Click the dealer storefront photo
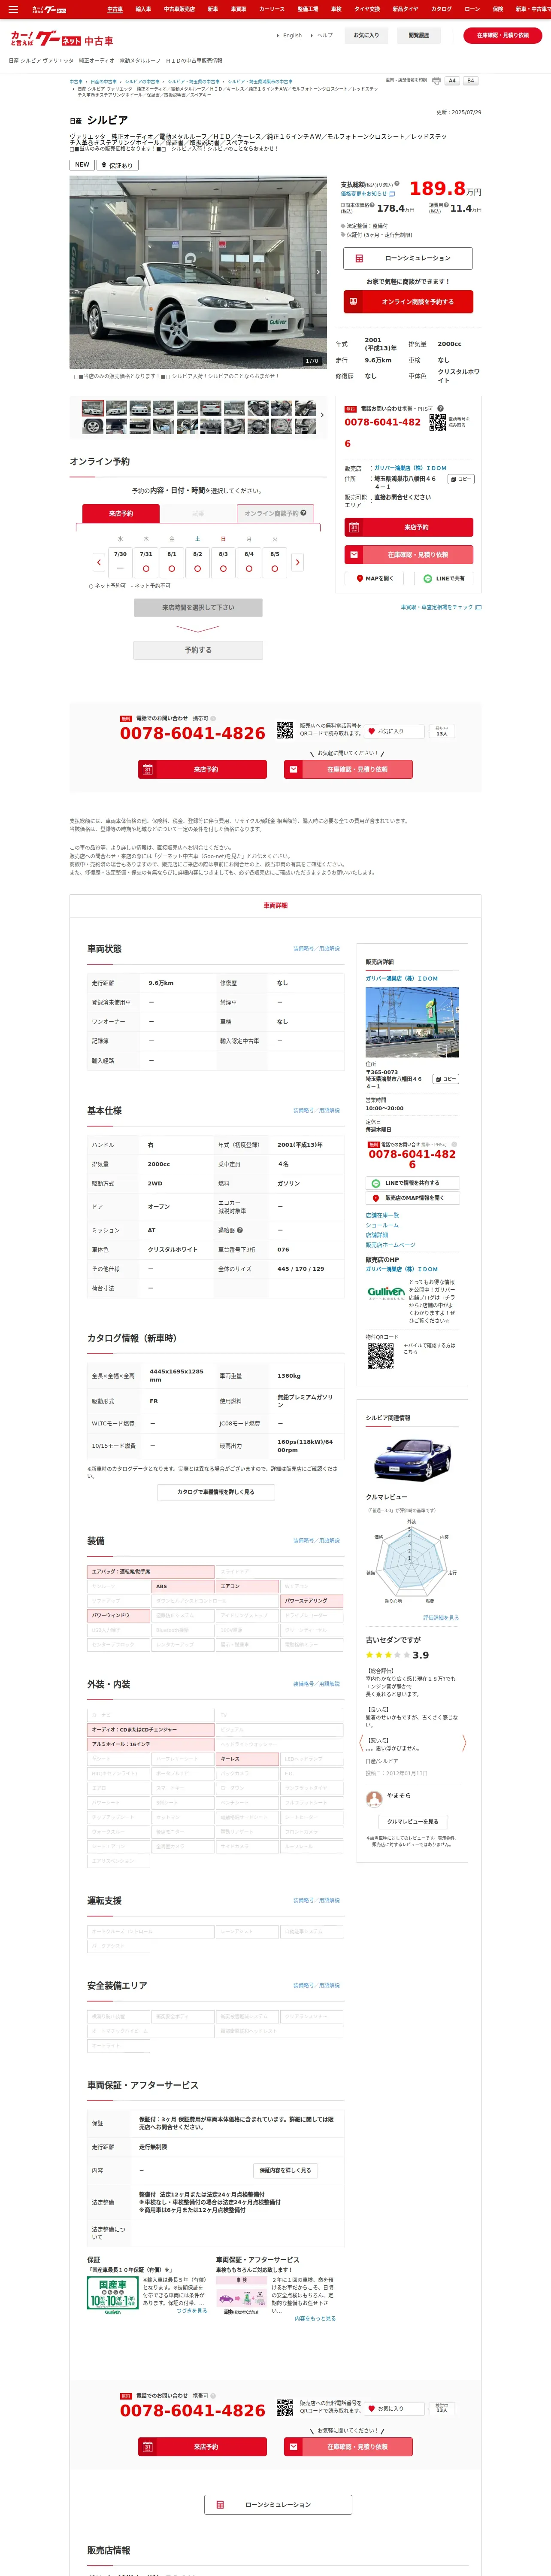 pos(412,1022)
